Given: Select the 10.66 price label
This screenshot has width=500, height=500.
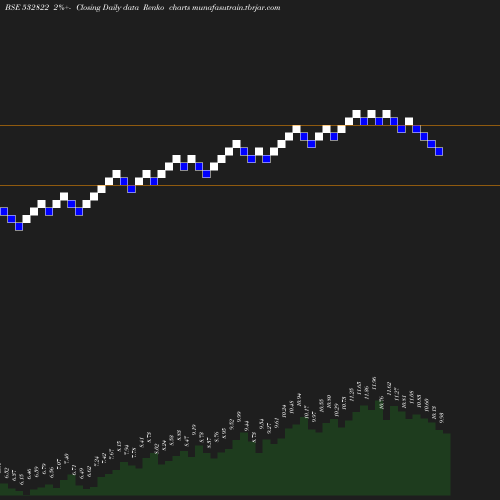Looking at the screenshot, I should [x=427, y=405].
